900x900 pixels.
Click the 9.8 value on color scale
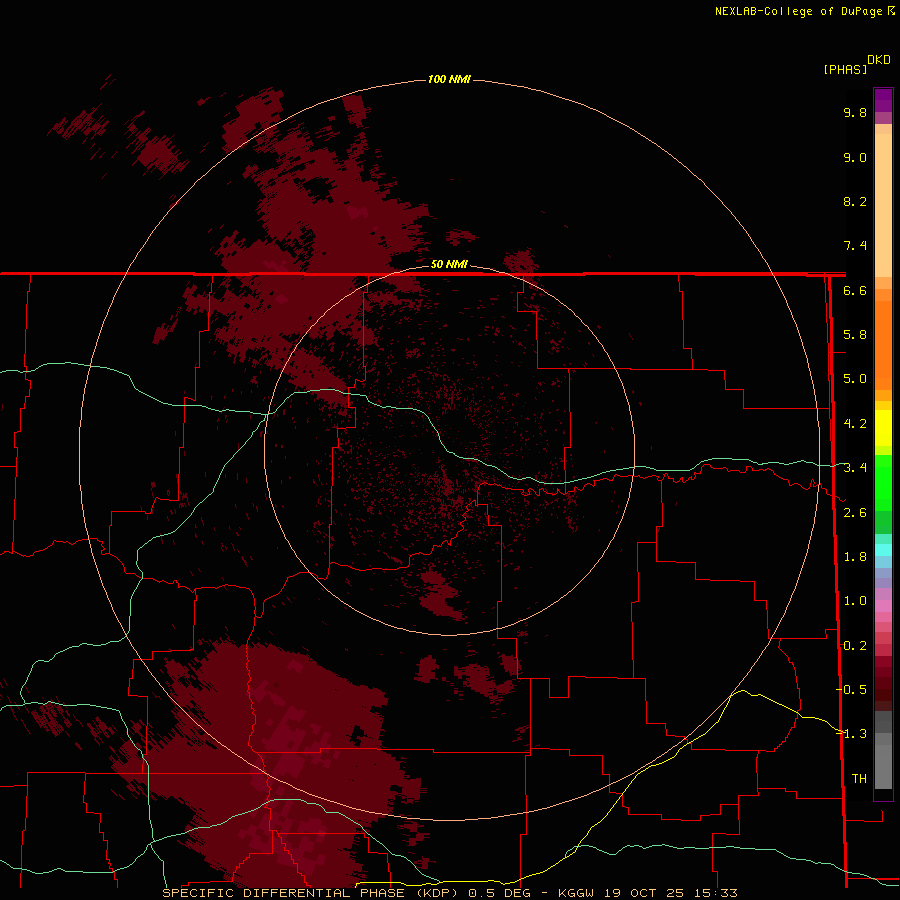tap(855, 112)
